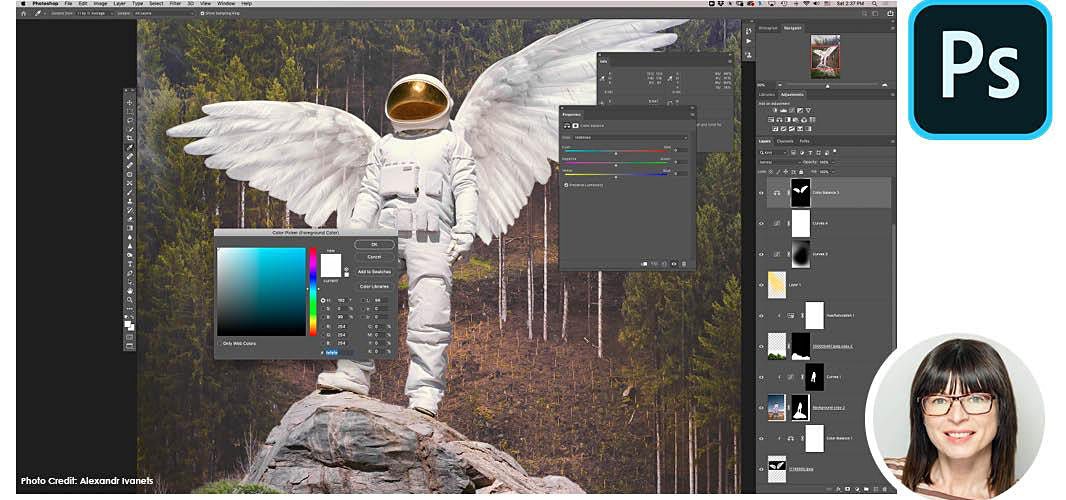Open the layer blend mode dropdown
This screenshot has width=1066, height=500.
click(780, 163)
